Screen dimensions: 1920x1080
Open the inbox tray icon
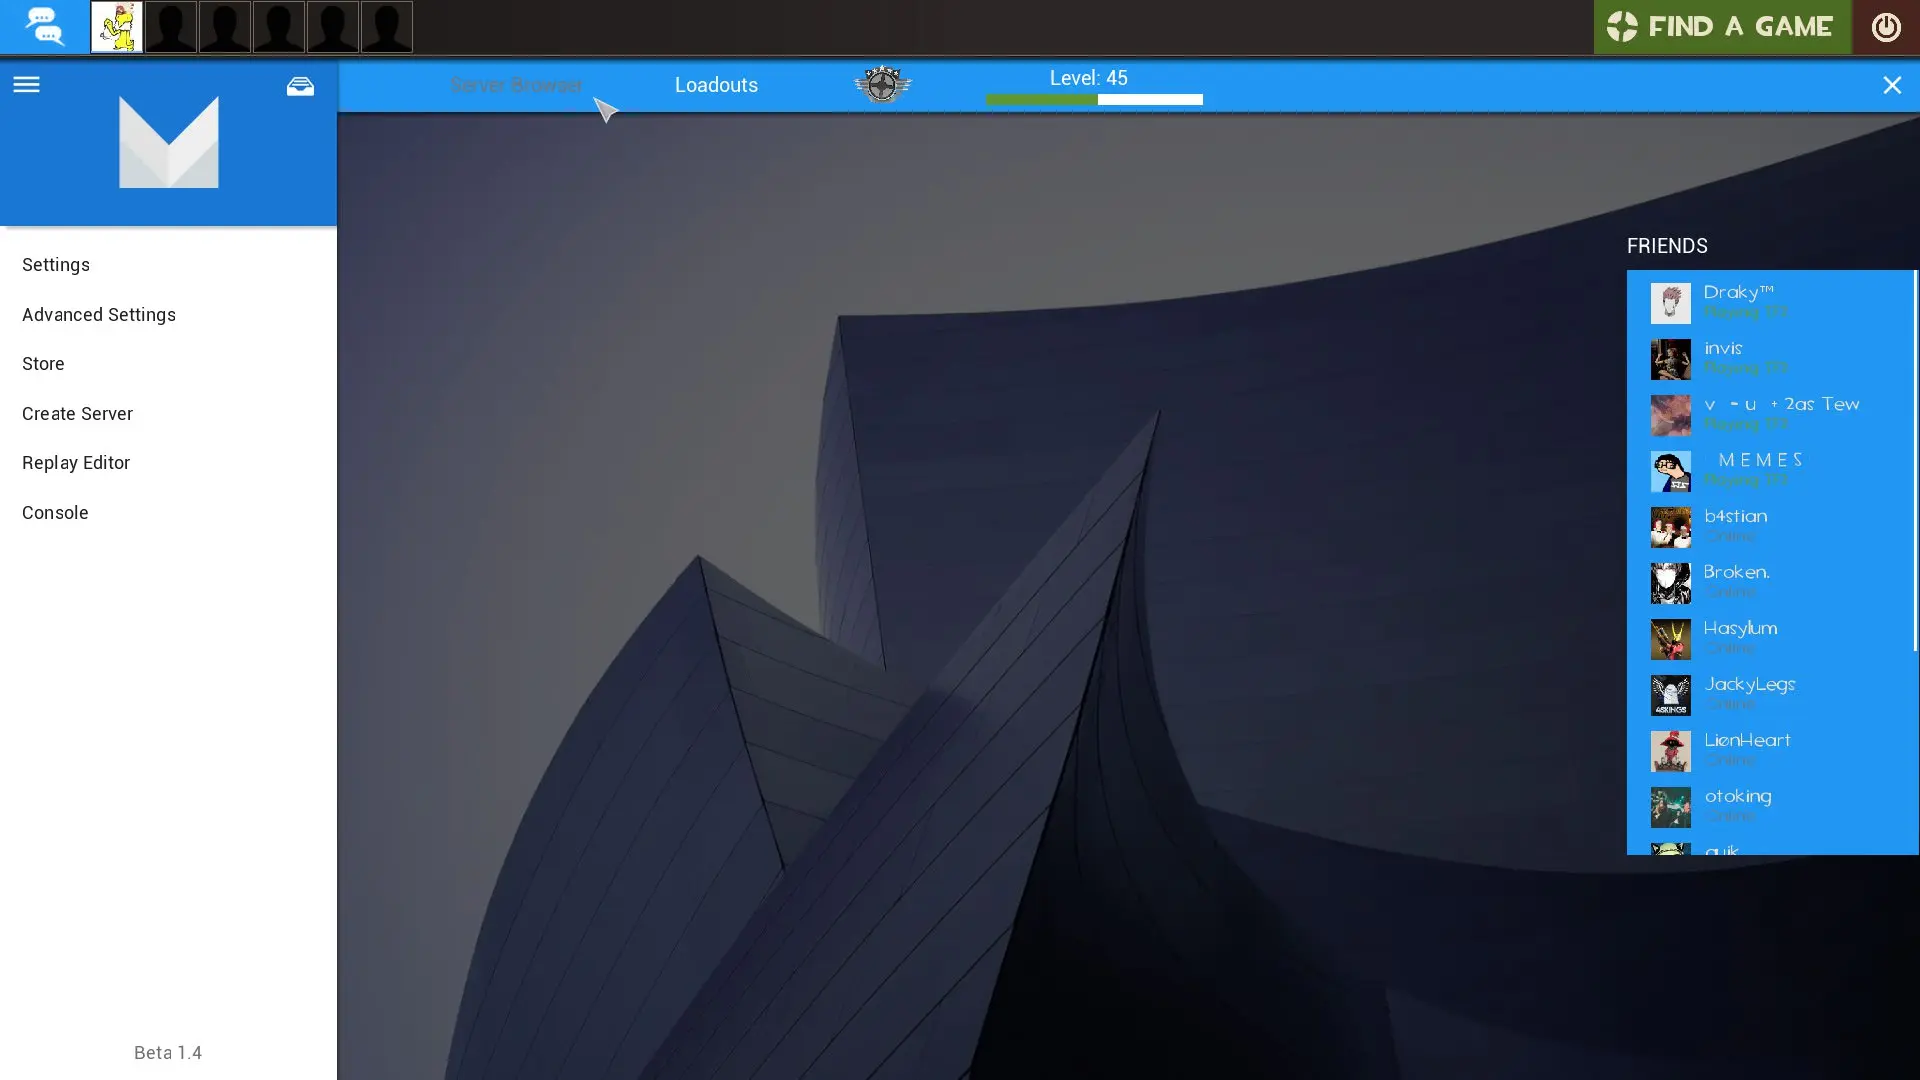click(x=300, y=86)
